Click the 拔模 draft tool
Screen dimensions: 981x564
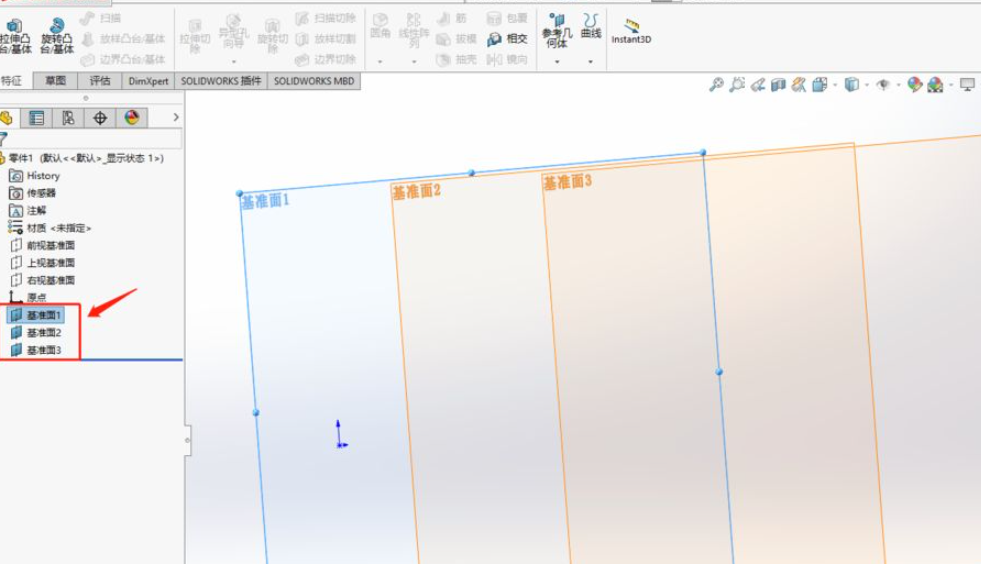tap(456, 39)
